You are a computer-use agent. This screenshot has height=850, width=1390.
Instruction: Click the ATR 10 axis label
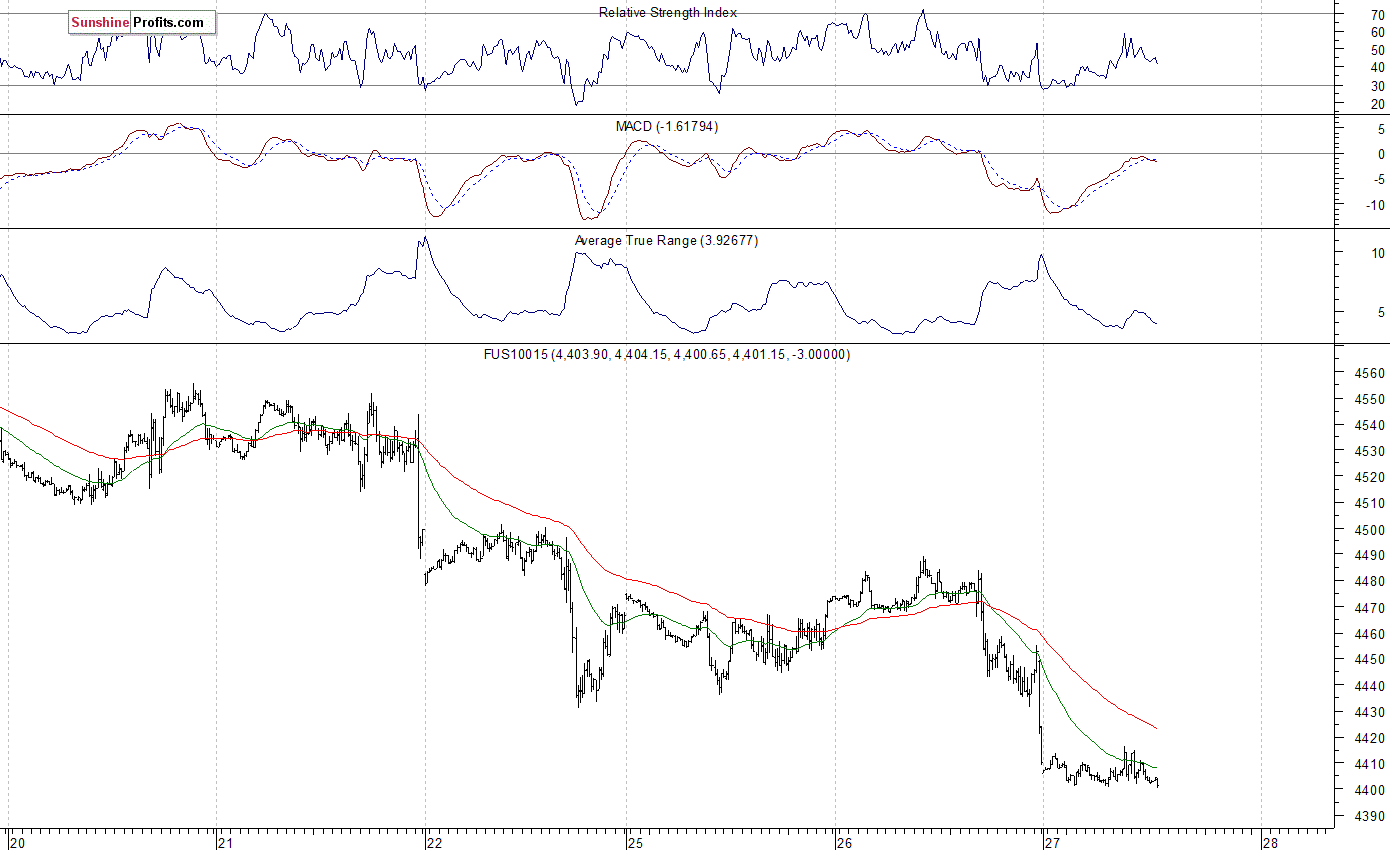pyautogui.click(x=1377, y=253)
